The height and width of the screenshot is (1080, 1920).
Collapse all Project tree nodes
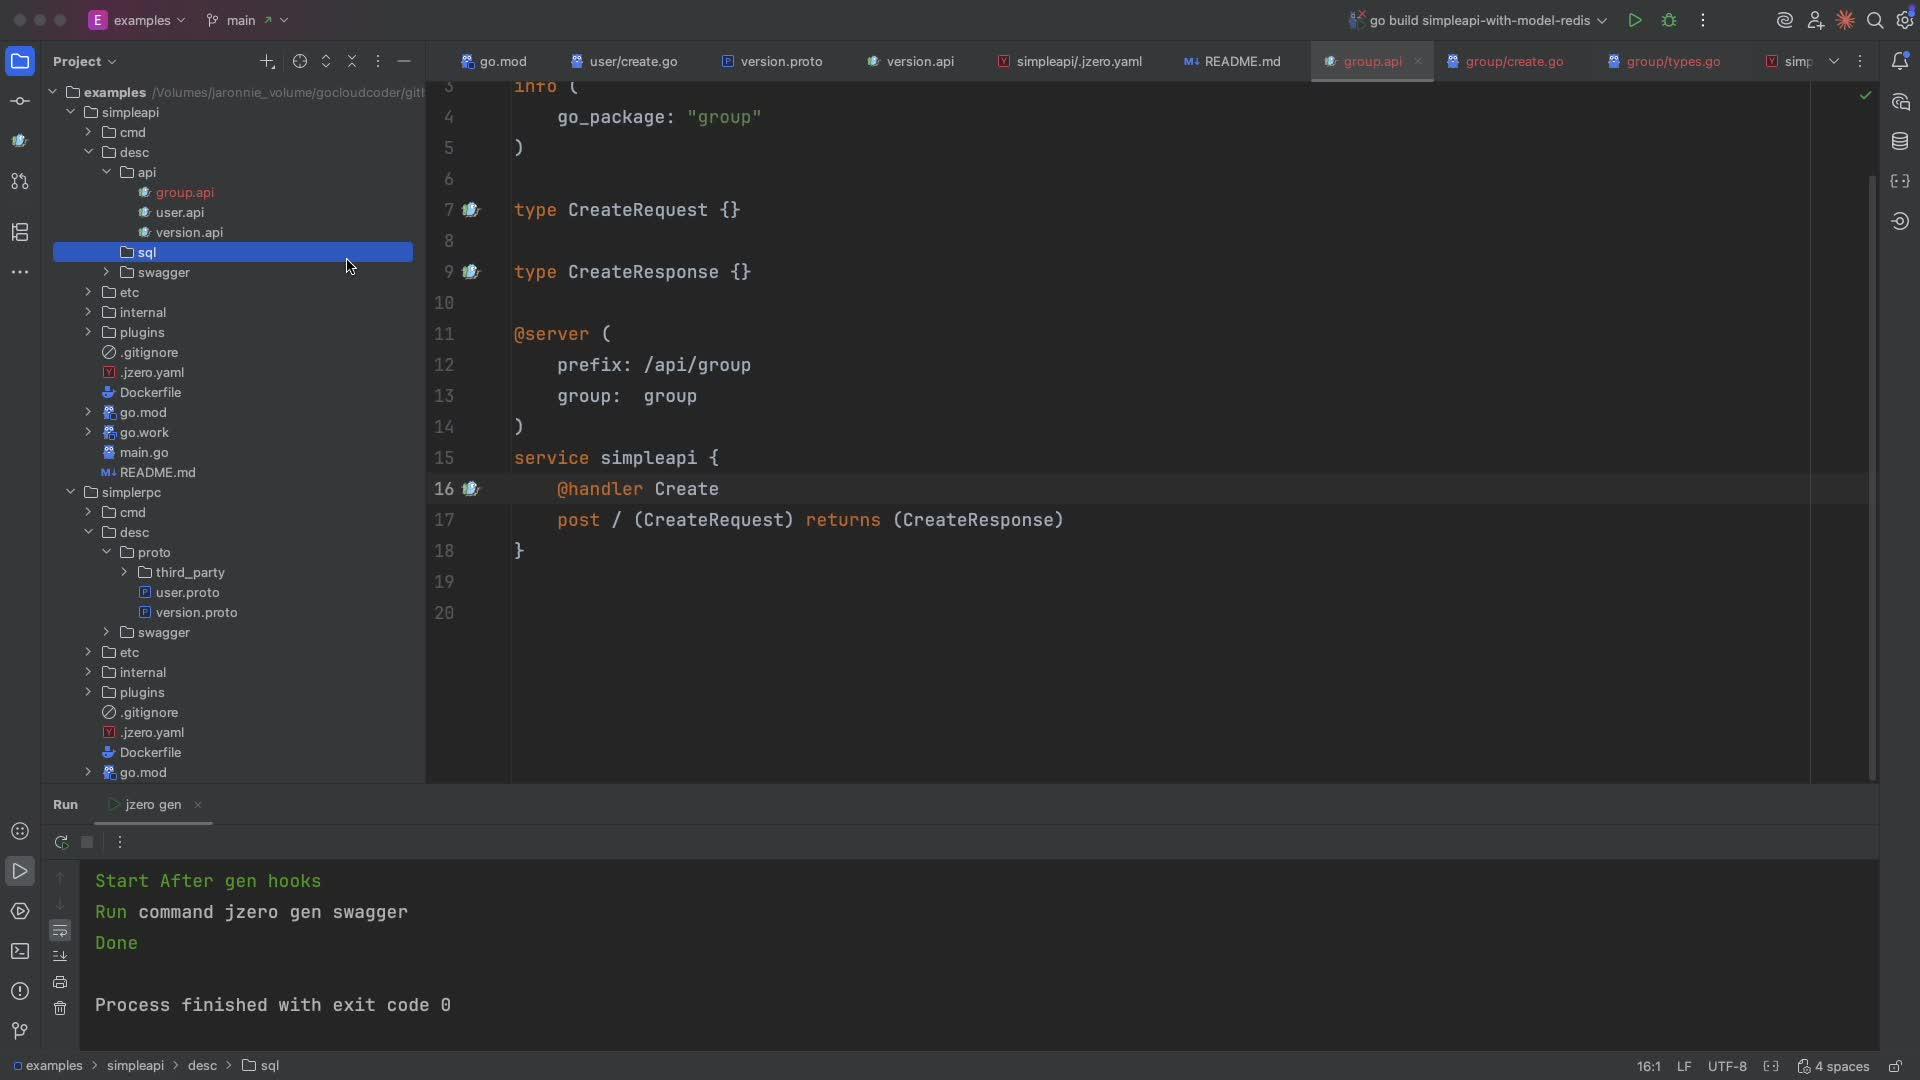pyautogui.click(x=352, y=61)
